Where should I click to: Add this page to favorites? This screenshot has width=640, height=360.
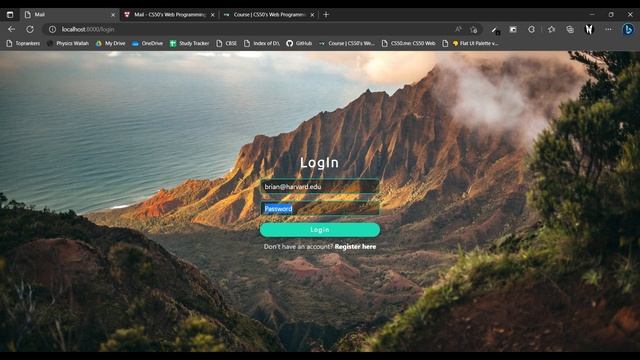pos(474,29)
